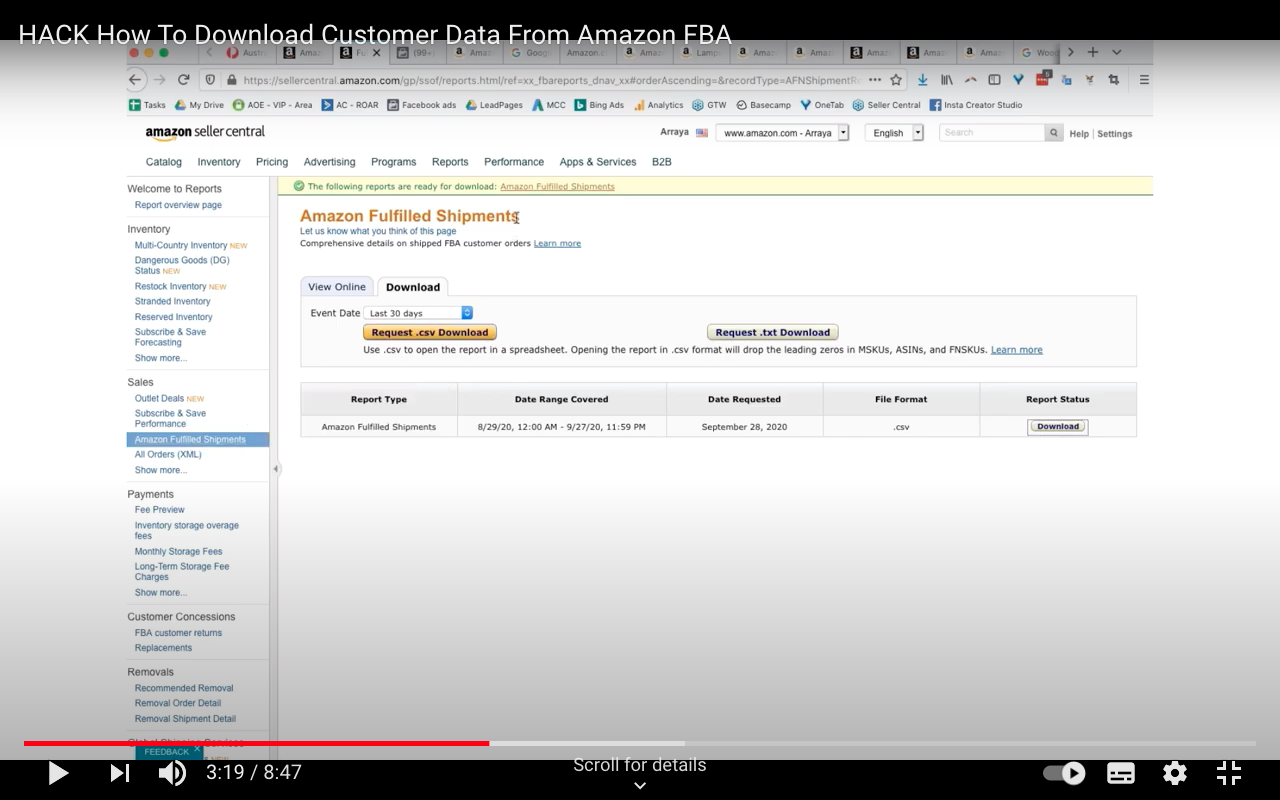
Task: List all tabs with the chevron
Action: tap(1117, 52)
